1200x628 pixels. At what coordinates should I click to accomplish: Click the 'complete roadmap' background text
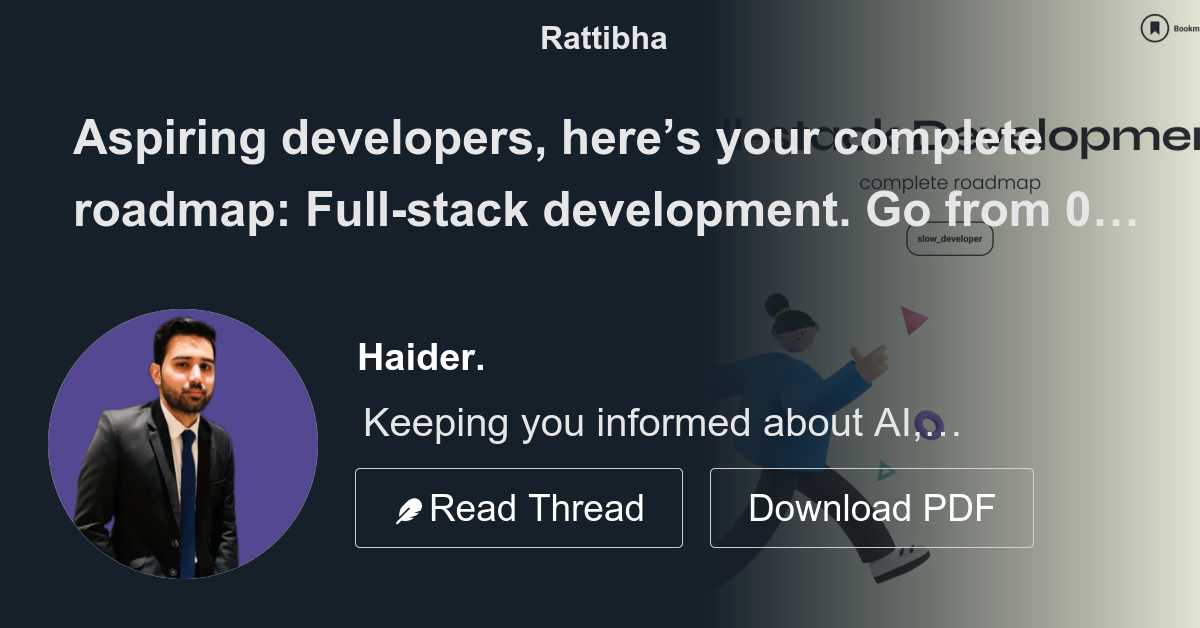948,183
